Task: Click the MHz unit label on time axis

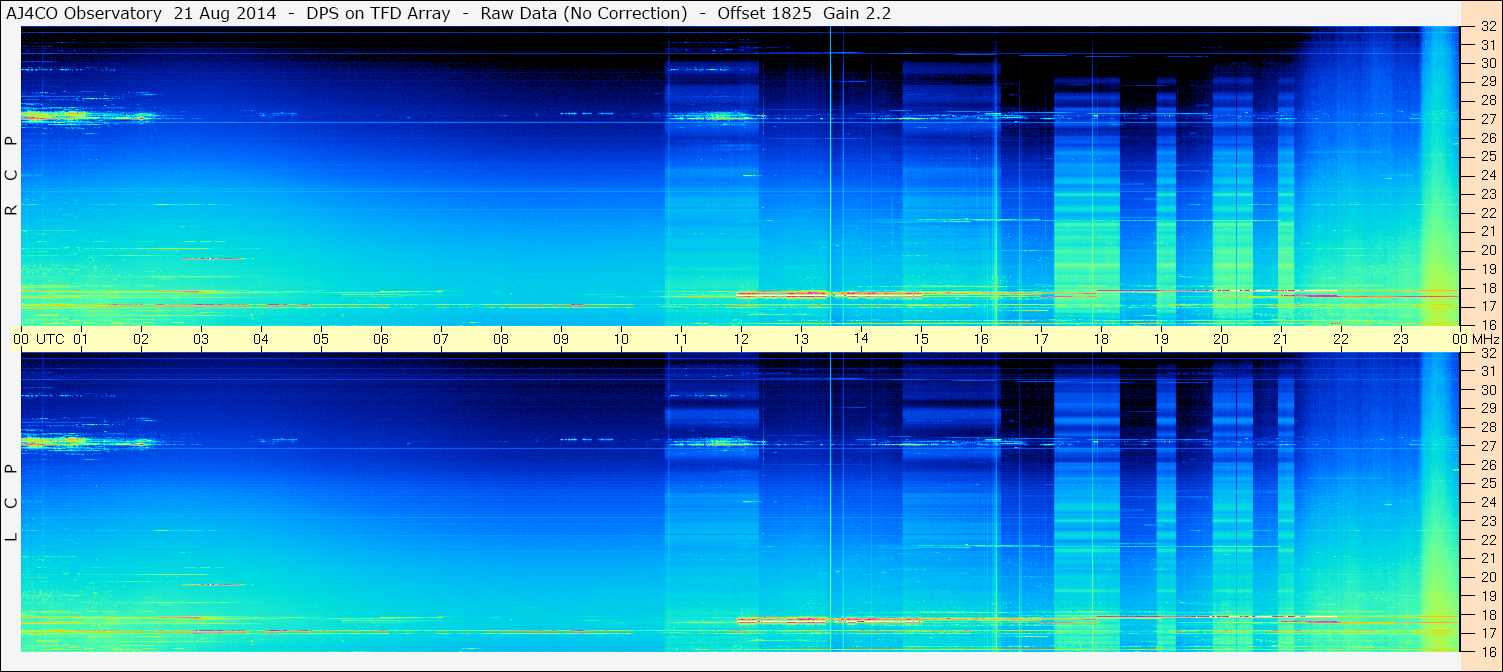Action: (x=1488, y=340)
